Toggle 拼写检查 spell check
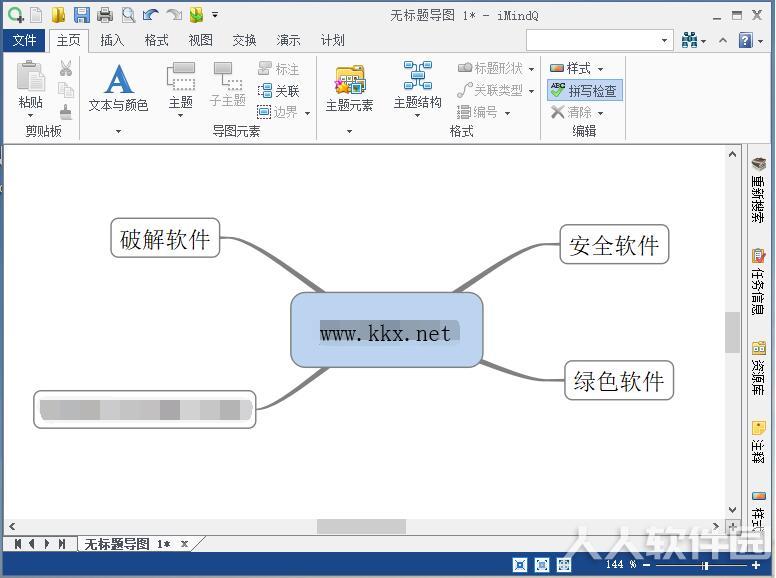Image resolution: width=776 pixels, height=578 pixels. point(584,91)
